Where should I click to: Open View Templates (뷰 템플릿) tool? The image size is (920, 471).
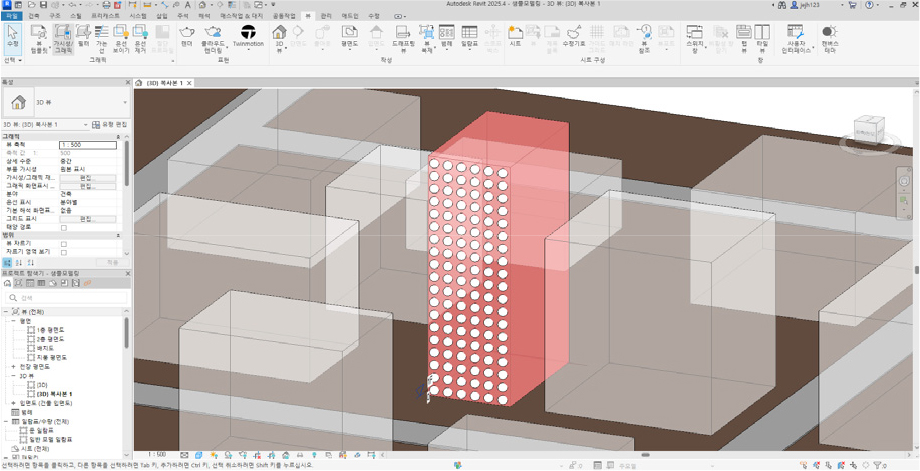[x=39, y=39]
